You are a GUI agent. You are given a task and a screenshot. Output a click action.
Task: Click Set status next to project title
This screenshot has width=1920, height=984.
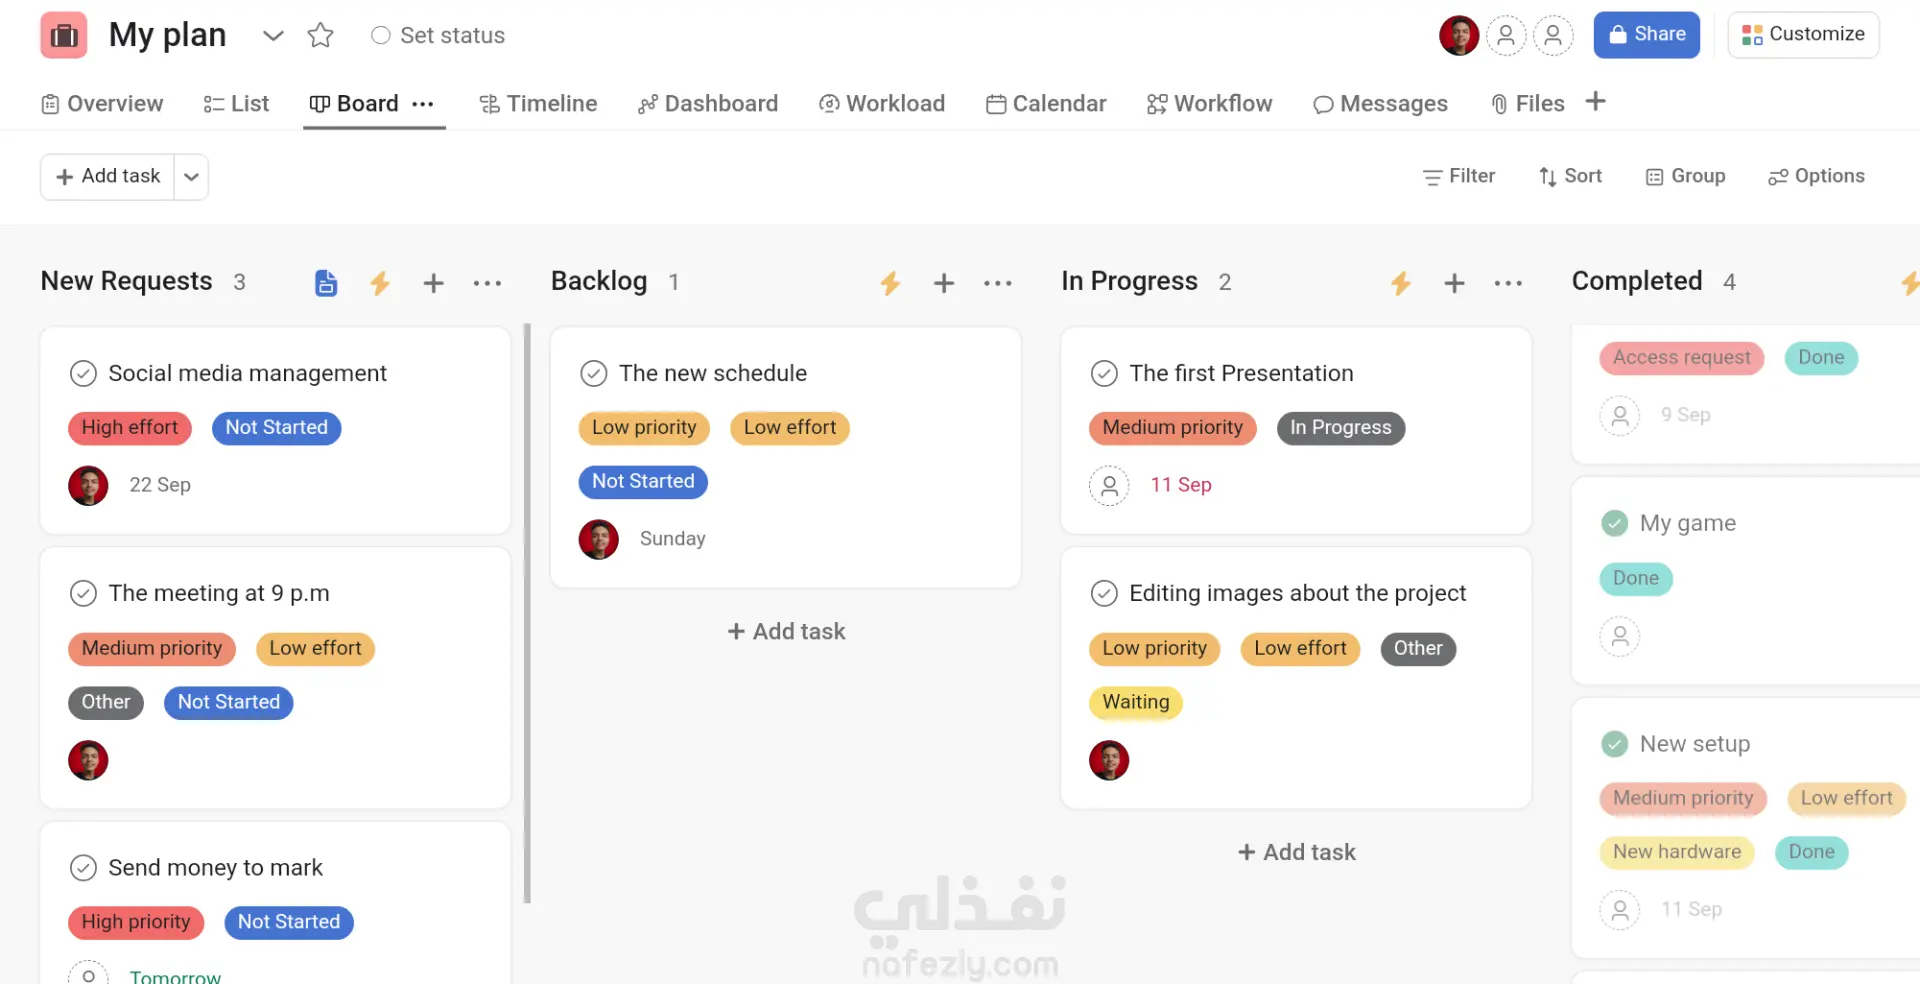point(438,36)
